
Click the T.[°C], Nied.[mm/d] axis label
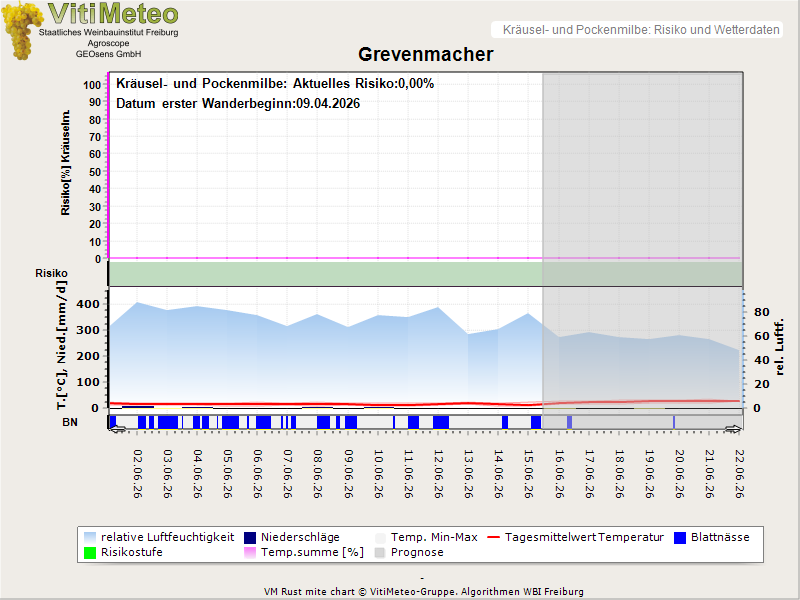(62, 345)
